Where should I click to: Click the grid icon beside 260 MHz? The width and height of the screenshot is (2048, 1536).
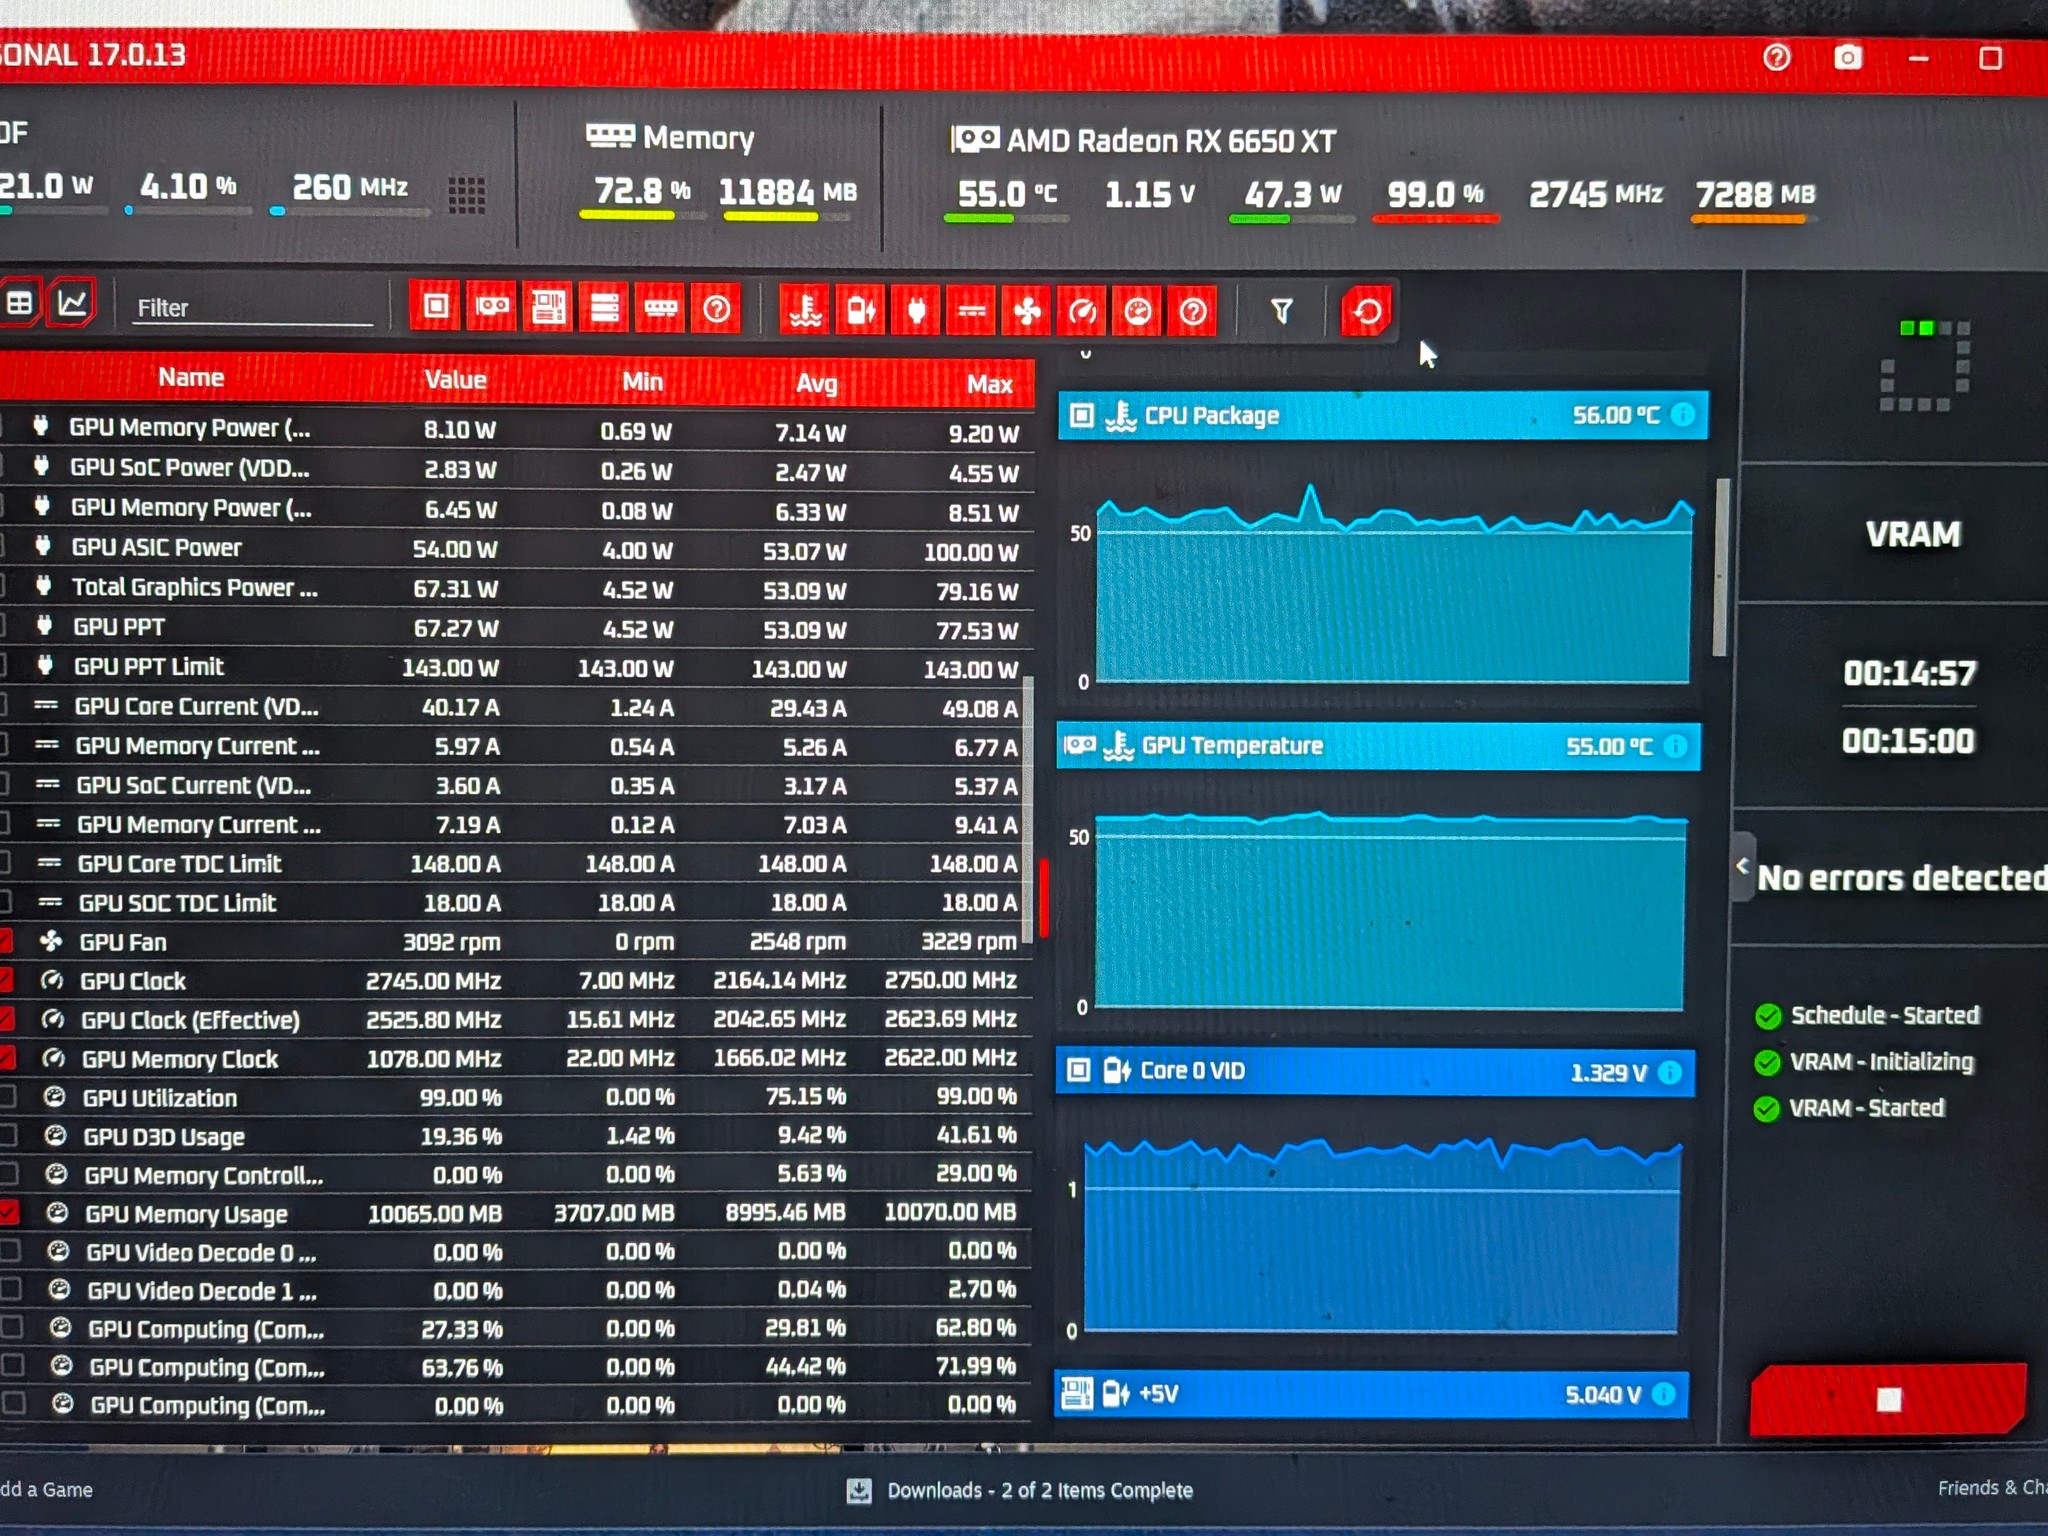(x=466, y=195)
